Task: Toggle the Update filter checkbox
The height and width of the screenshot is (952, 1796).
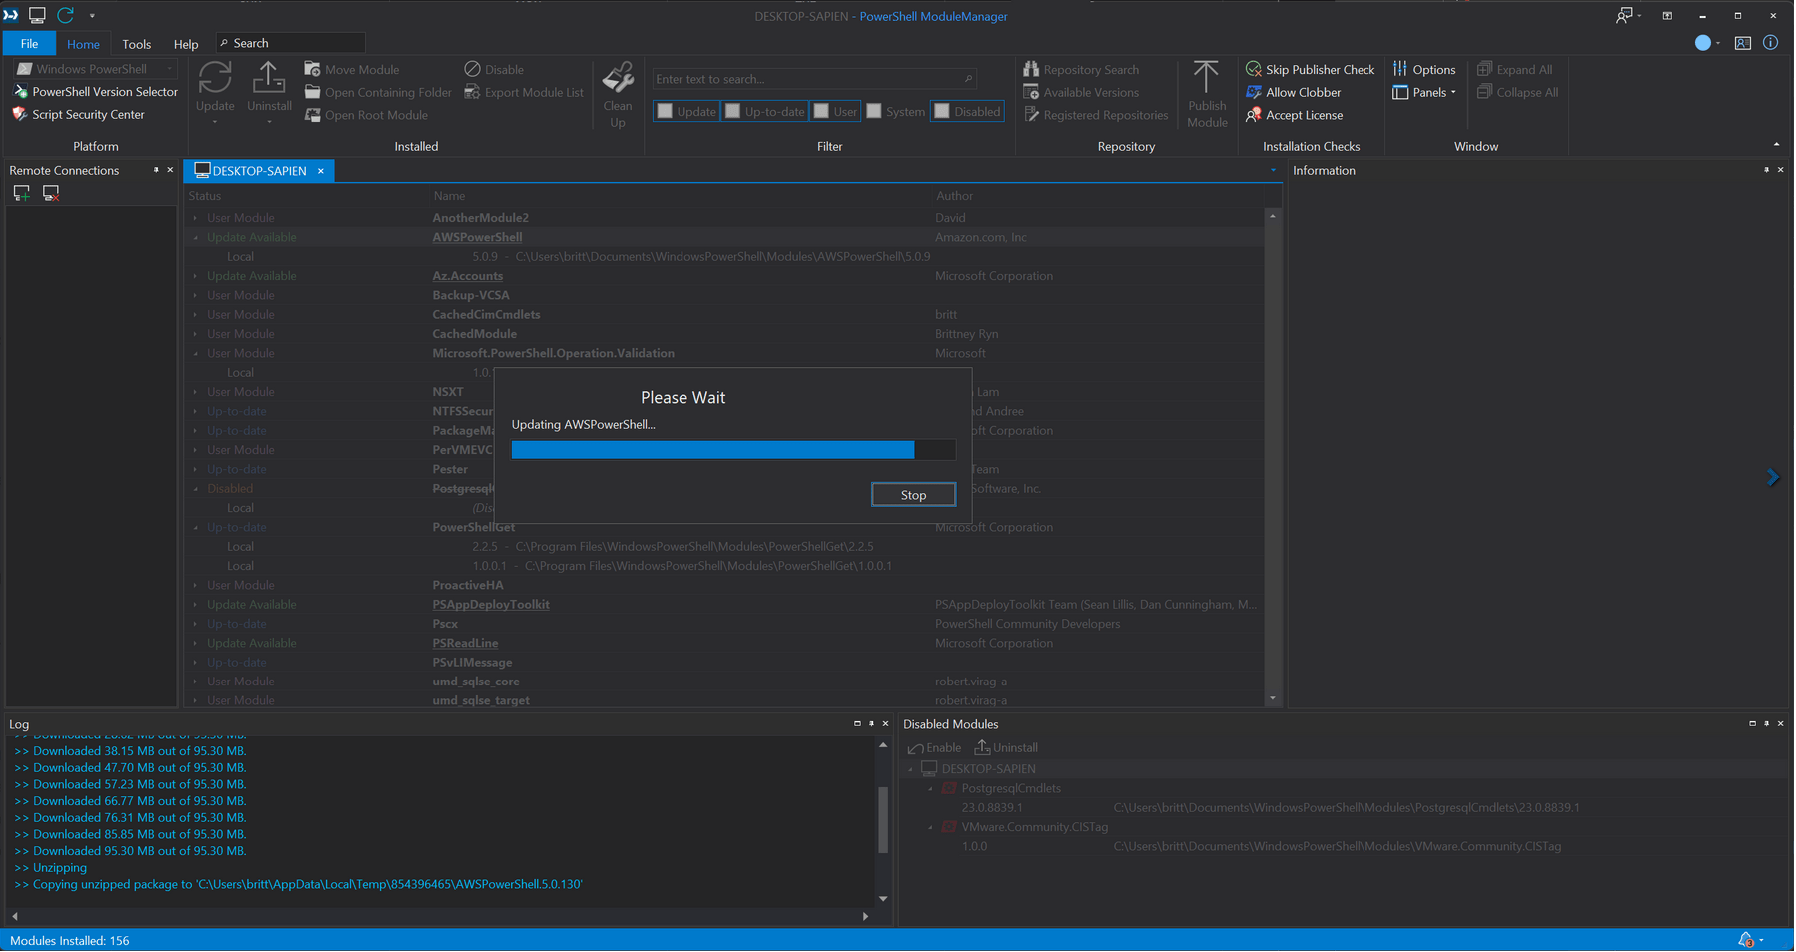Action: [665, 112]
